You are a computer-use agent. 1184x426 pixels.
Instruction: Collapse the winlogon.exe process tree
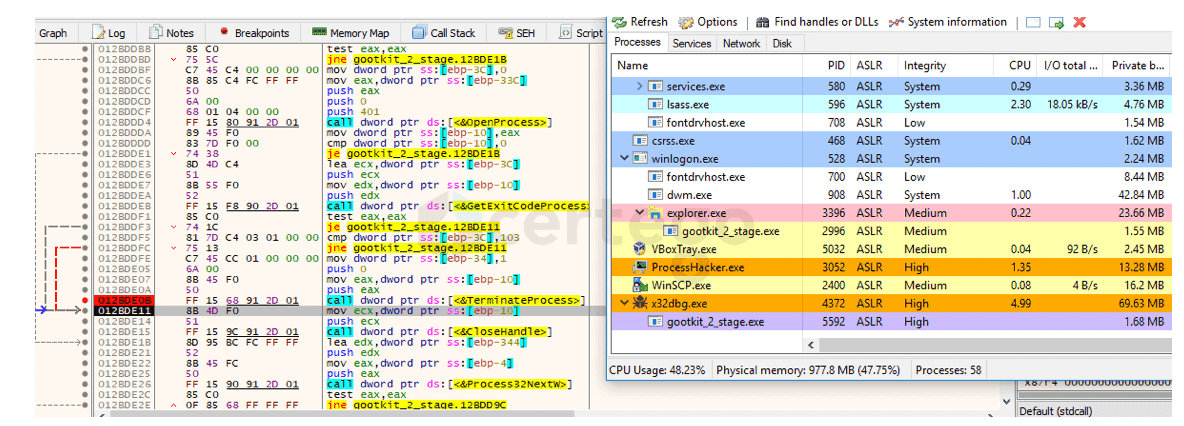624,159
